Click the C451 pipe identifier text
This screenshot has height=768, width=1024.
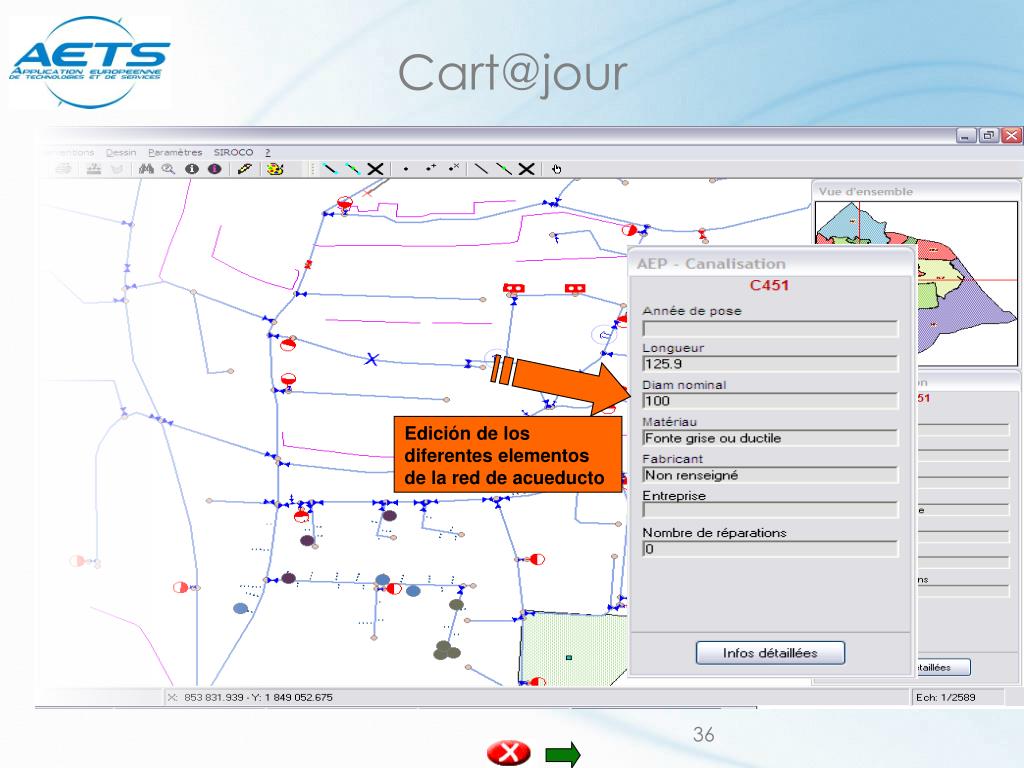(769, 285)
